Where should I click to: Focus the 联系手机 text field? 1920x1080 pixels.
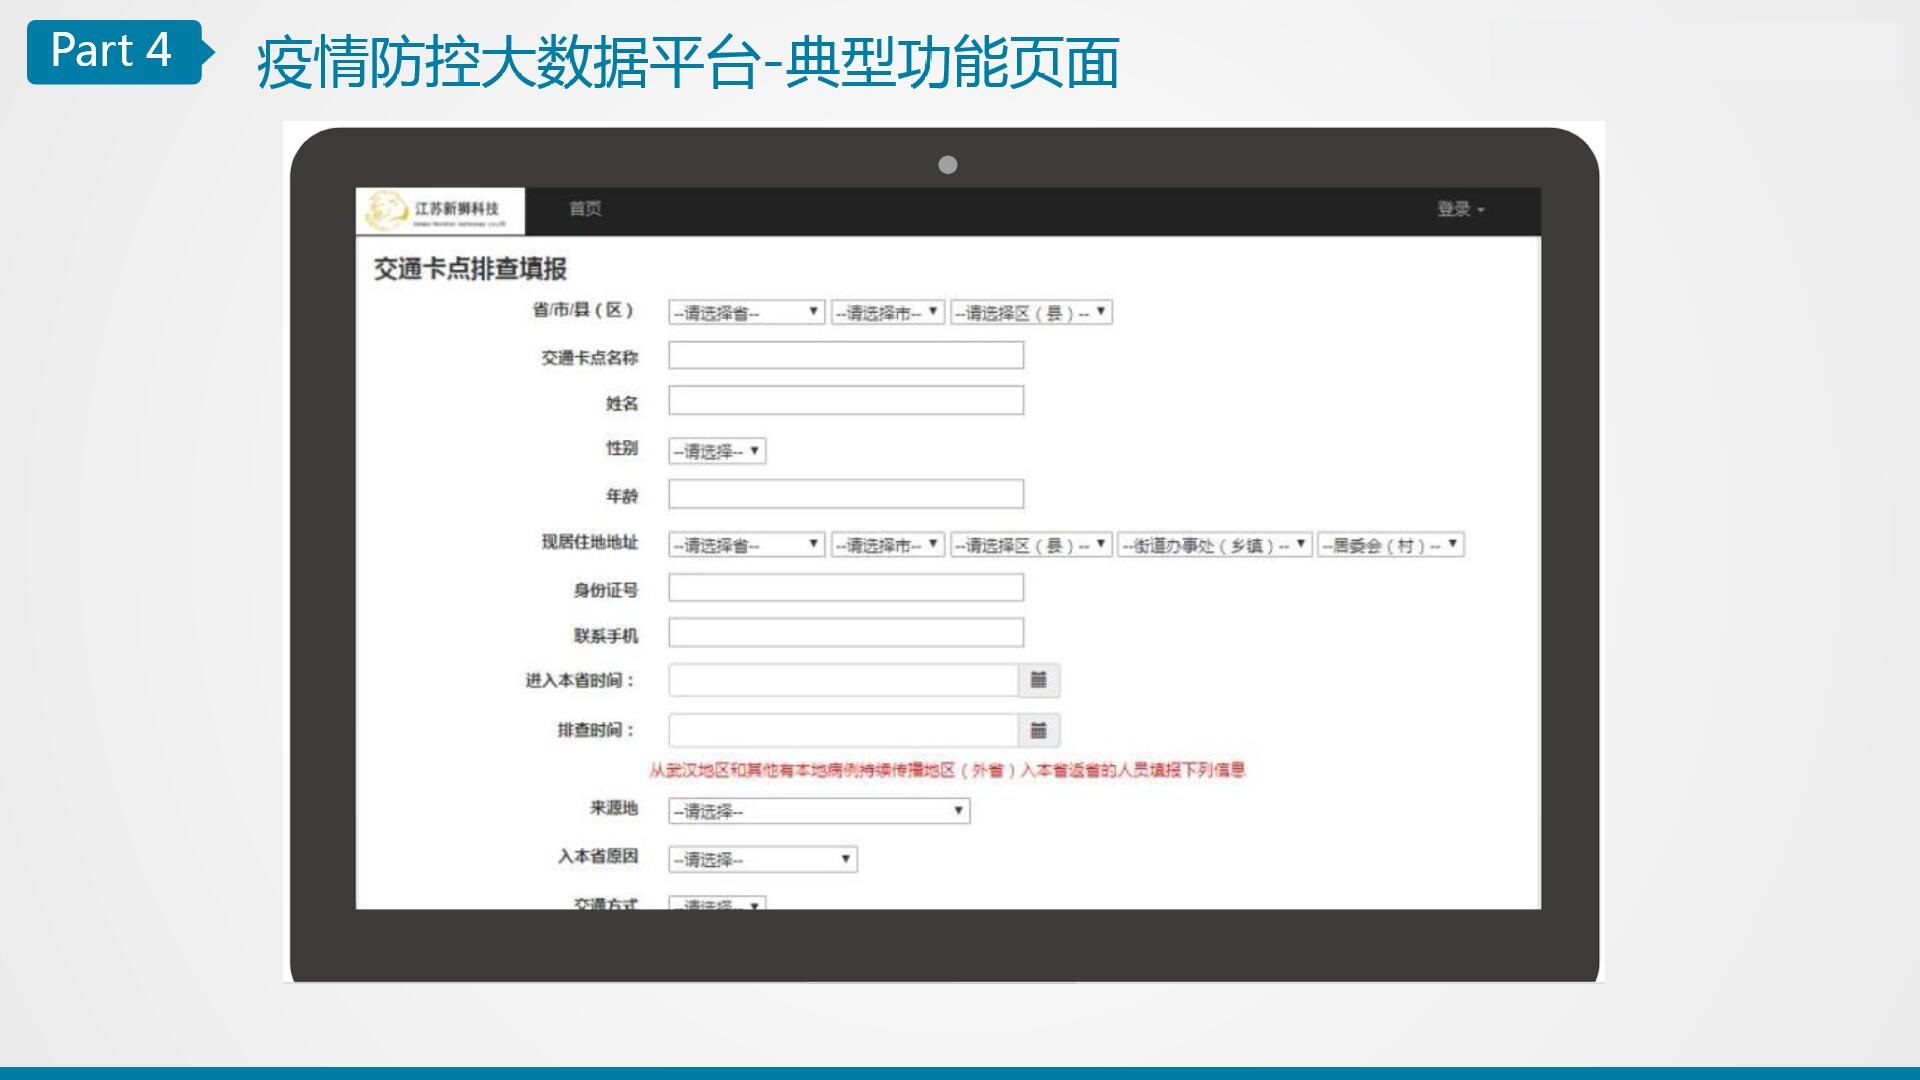[846, 633]
